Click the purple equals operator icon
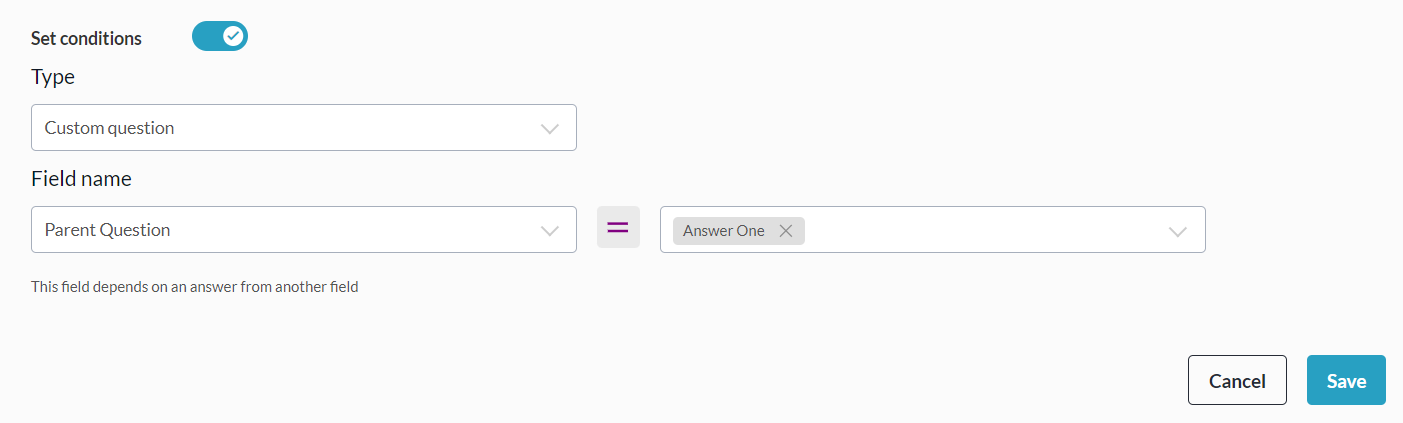Image resolution: width=1403 pixels, height=423 pixels. pos(618,228)
